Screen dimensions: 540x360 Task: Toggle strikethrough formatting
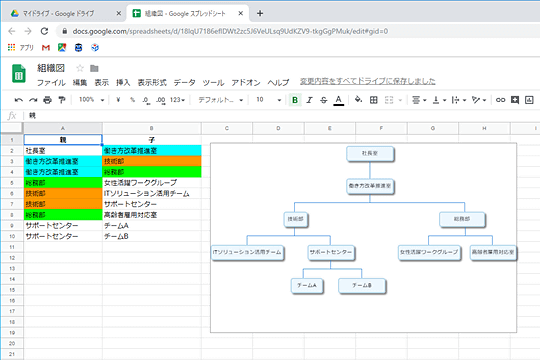(324, 100)
